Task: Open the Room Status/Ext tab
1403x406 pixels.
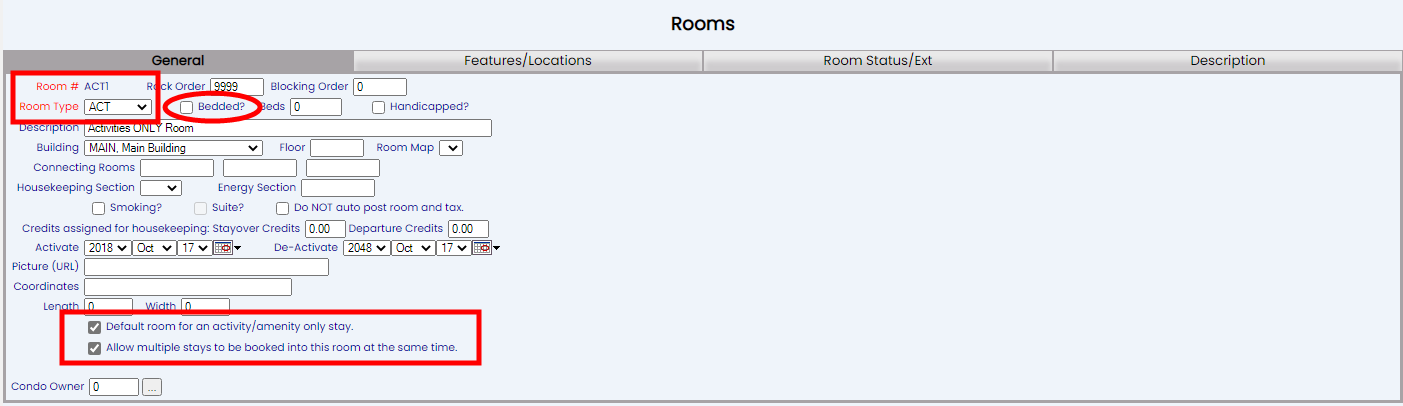Action: click(x=878, y=61)
